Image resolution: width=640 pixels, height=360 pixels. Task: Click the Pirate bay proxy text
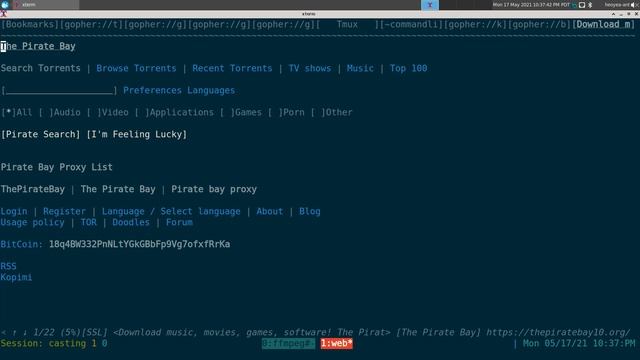pos(214,189)
